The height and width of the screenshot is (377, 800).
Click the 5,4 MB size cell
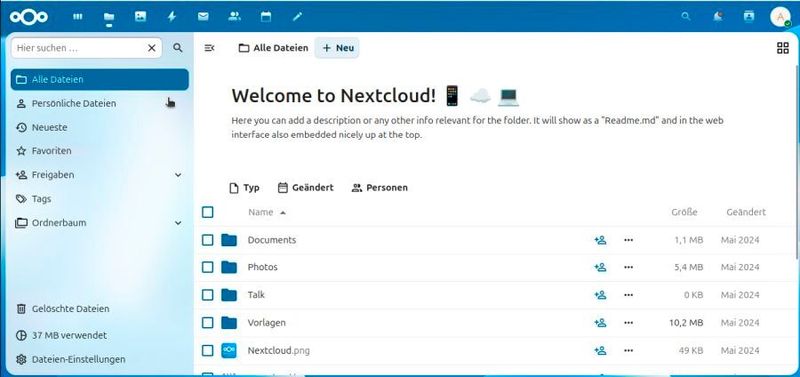[x=689, y=267]
